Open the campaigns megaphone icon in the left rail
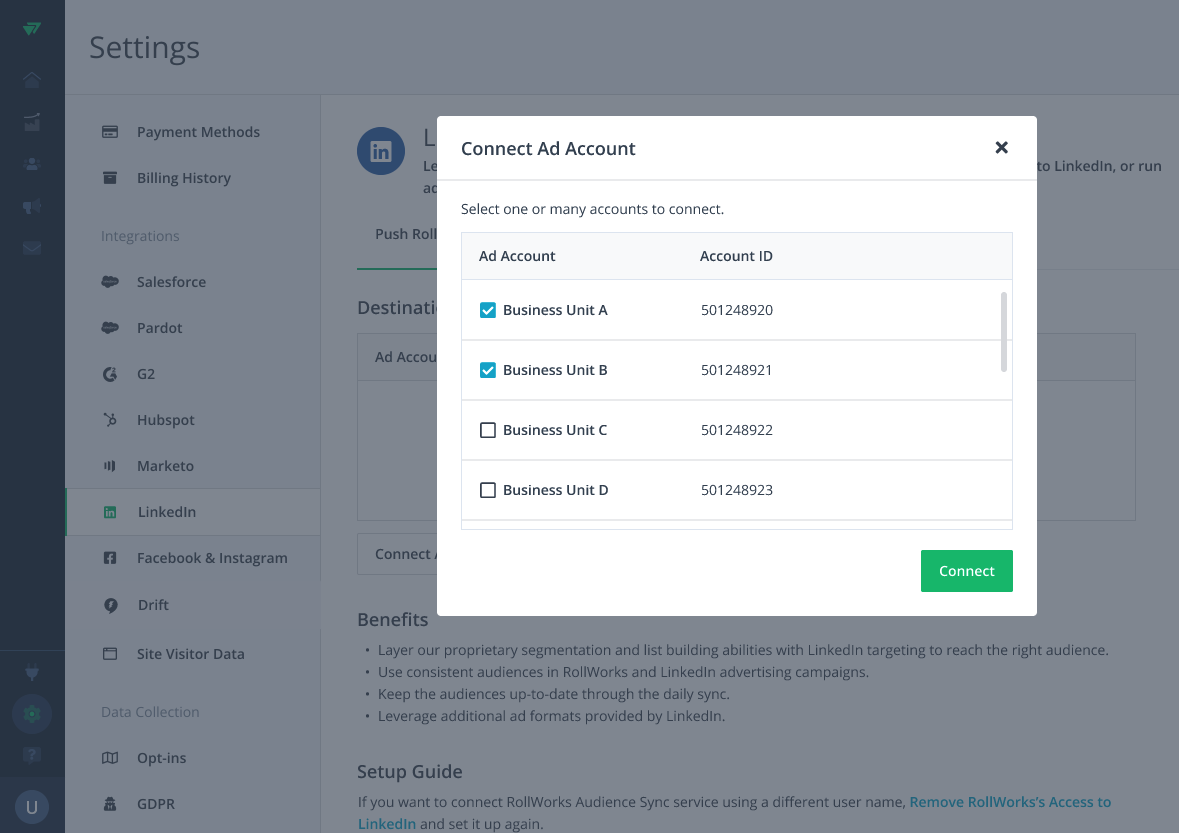The width and height of the screenshot is (1179, 833). [32, 206]
